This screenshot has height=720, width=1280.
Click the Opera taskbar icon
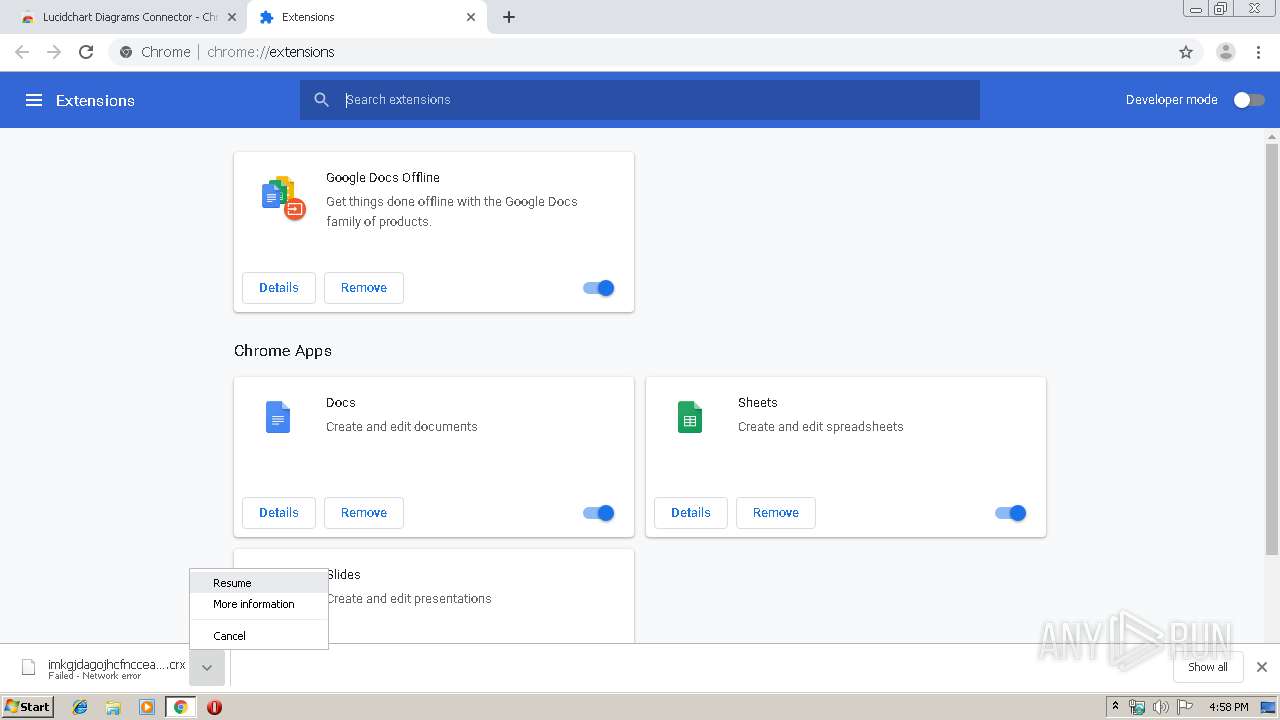[214, 707]
